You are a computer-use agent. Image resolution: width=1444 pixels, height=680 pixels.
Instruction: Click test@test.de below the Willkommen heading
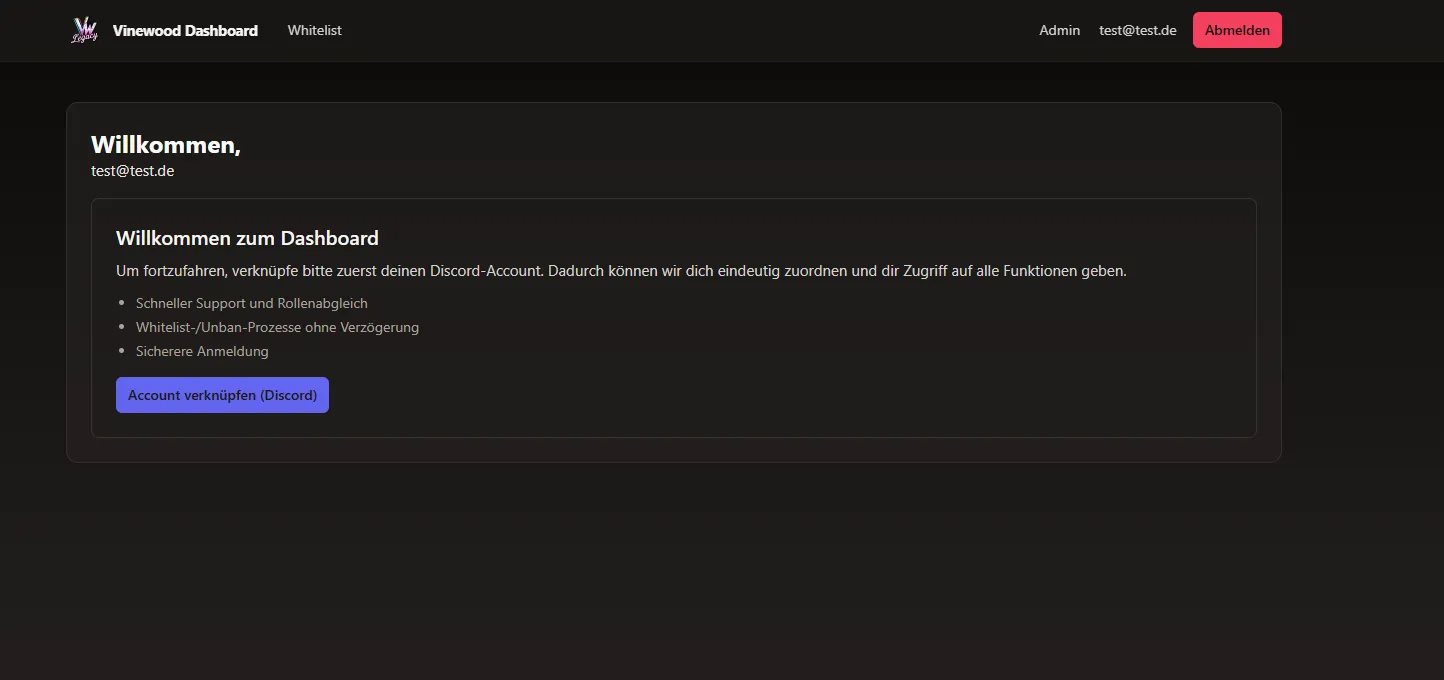[133, 171]
